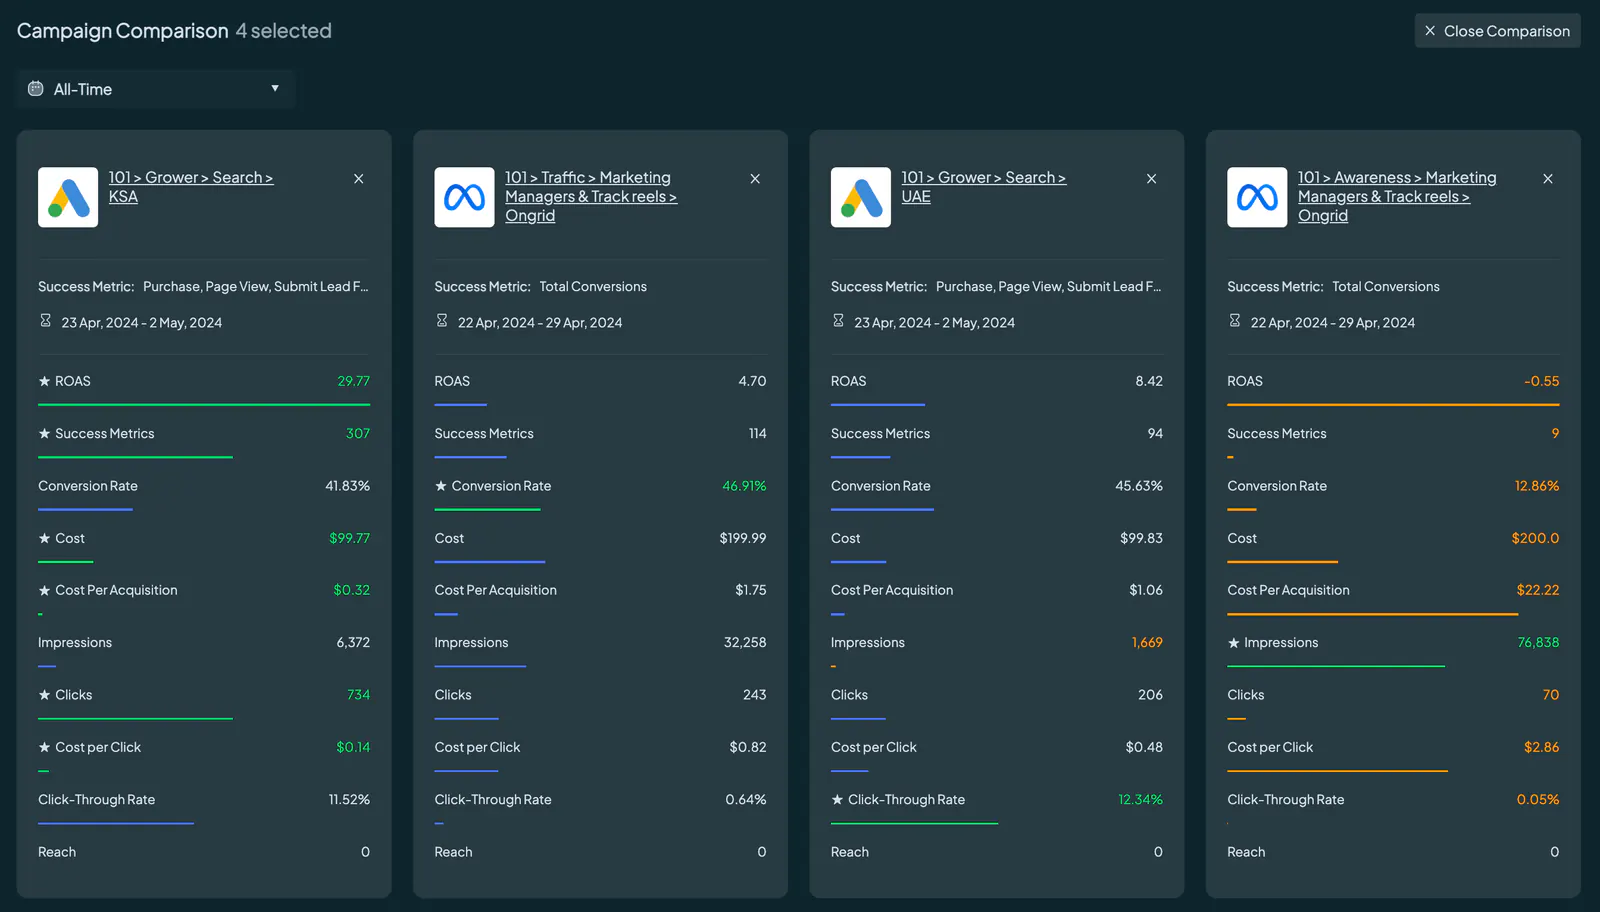Click the dropdown arrow beside All-Time
Image resolution: width=1600 pixels, height=912 pixels.
tap(275, 88)
